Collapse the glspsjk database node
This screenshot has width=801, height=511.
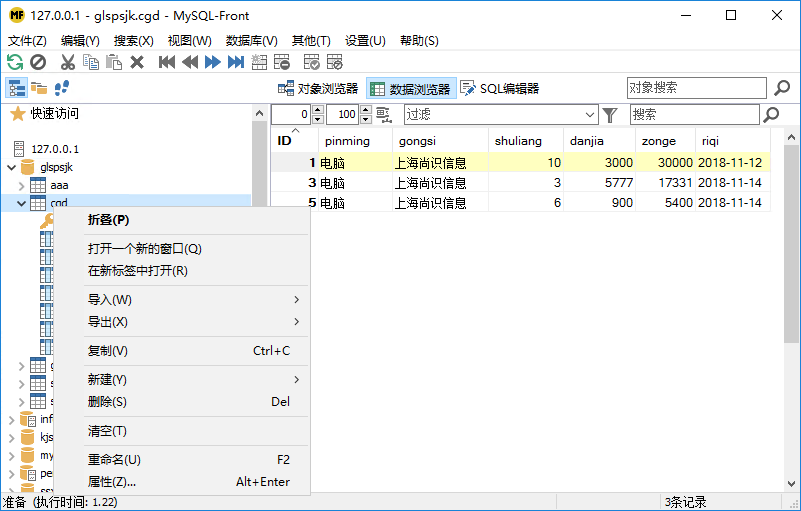pos(11,167)
